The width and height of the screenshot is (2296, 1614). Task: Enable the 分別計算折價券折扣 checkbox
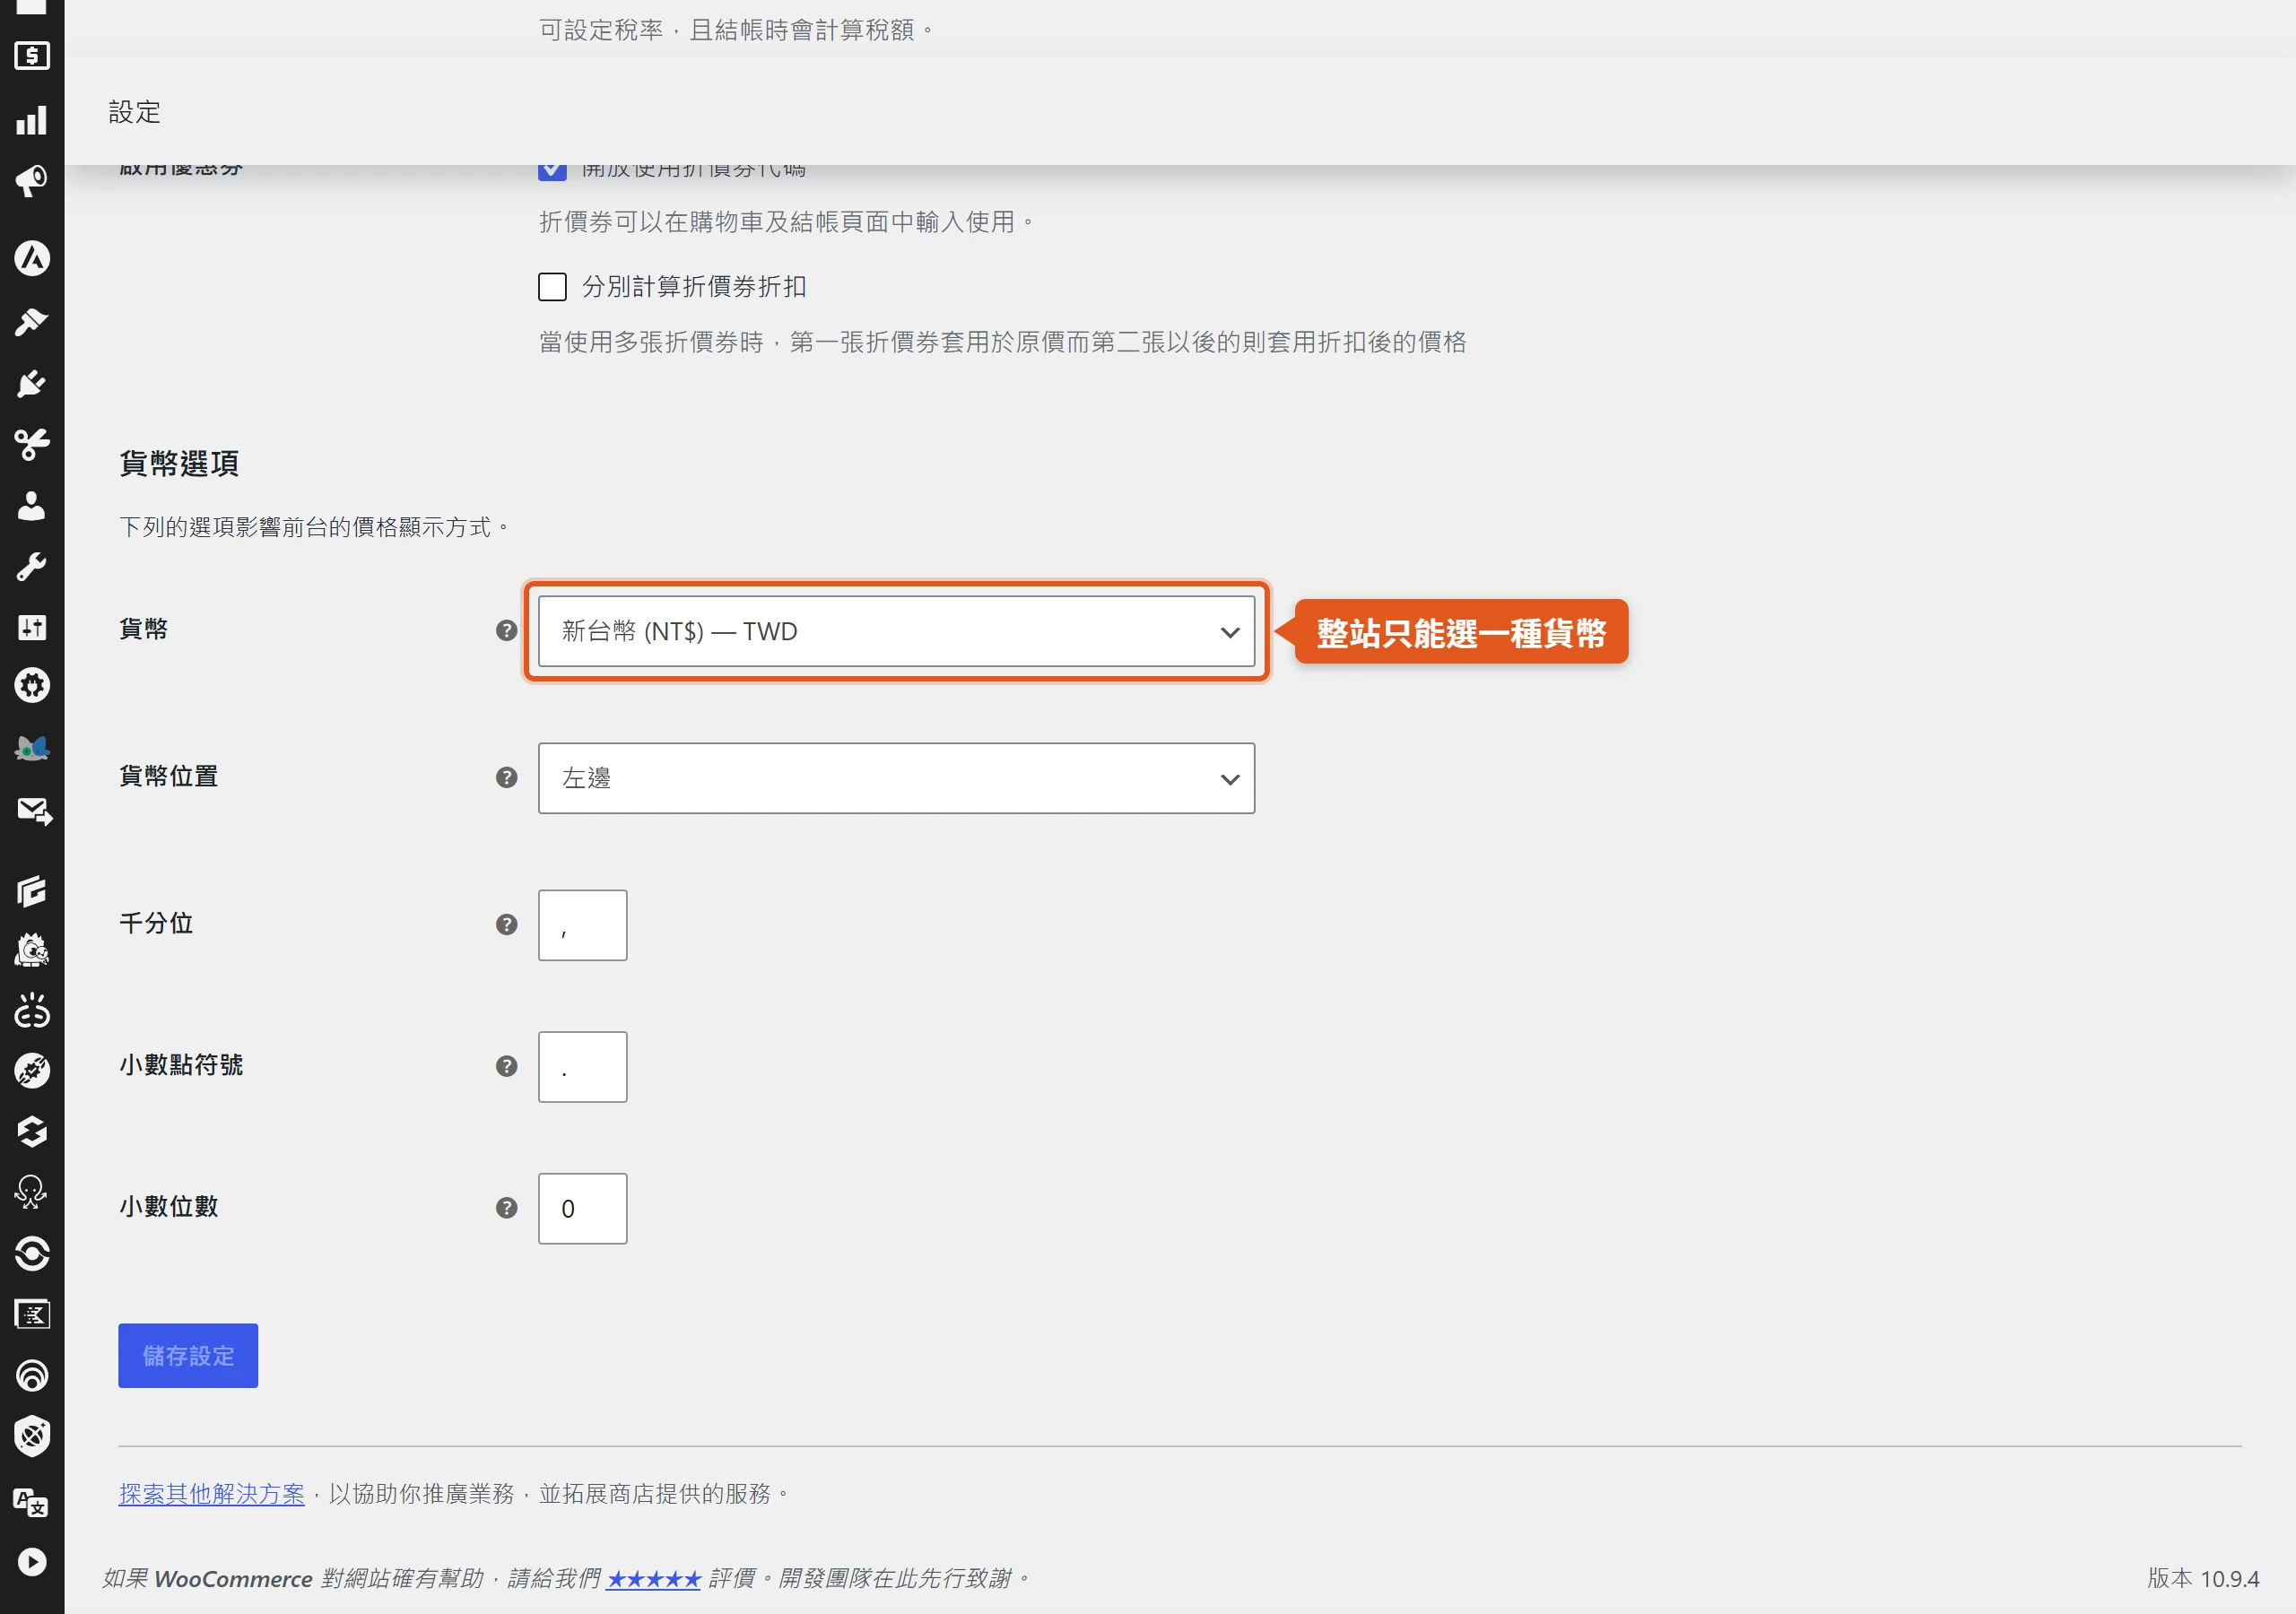point(552,287)
